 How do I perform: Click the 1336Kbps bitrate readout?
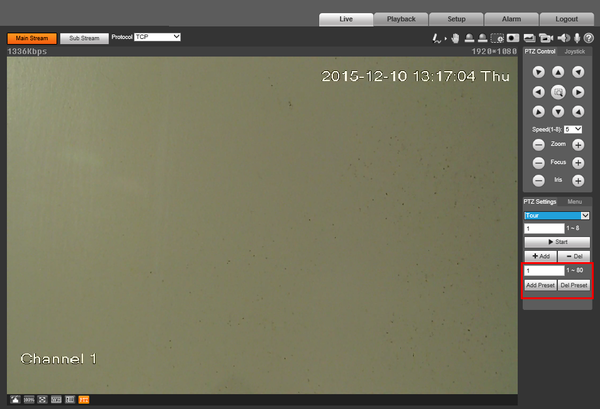coord(27,51)
